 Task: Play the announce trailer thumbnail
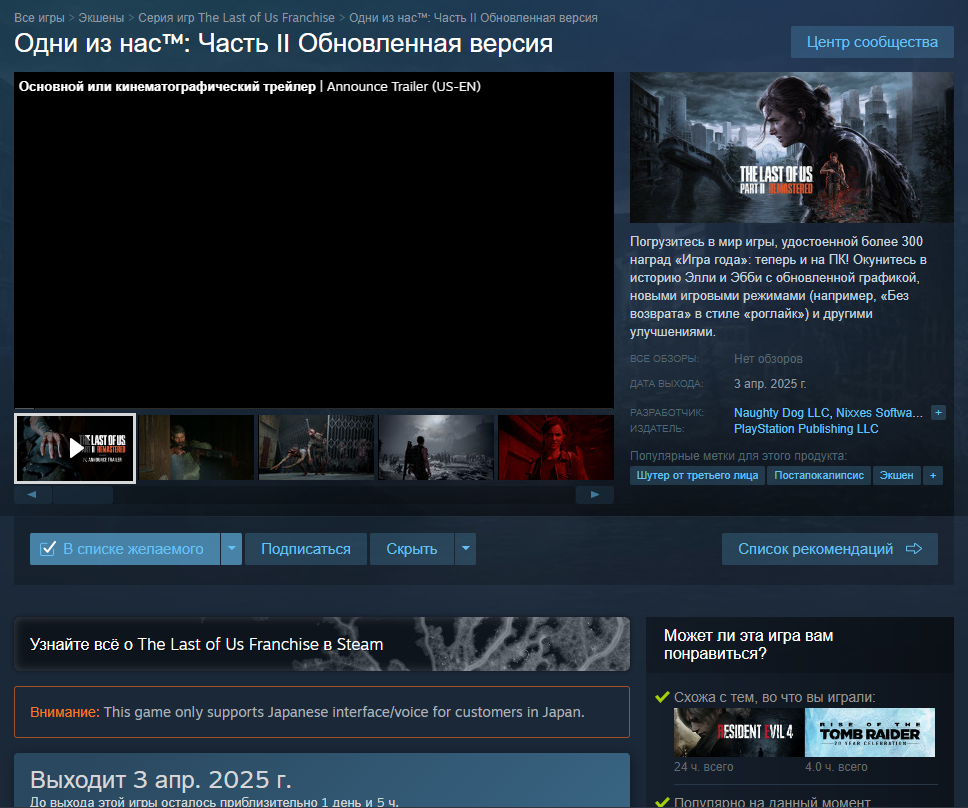(x=75, y=448)
